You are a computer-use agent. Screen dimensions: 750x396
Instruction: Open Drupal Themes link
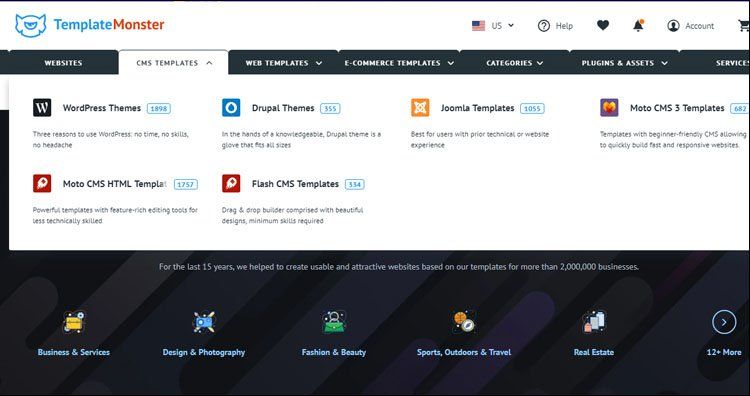pos(283,108)
